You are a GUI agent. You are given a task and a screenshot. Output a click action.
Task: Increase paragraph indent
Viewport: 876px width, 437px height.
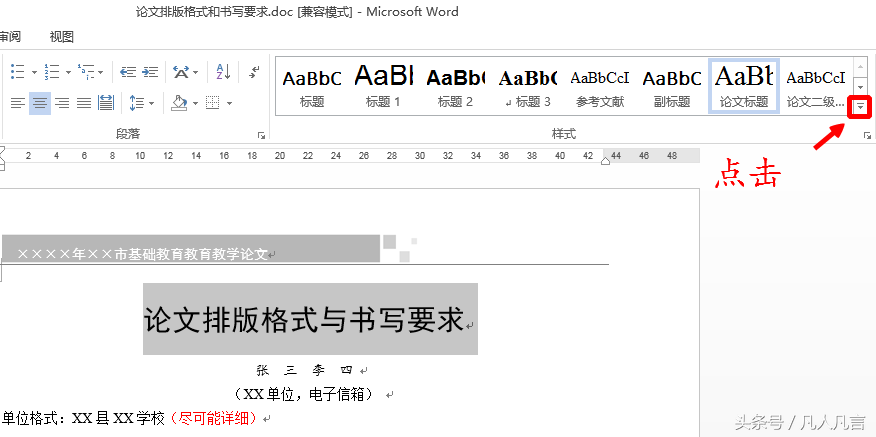click(x=150, y=72)
